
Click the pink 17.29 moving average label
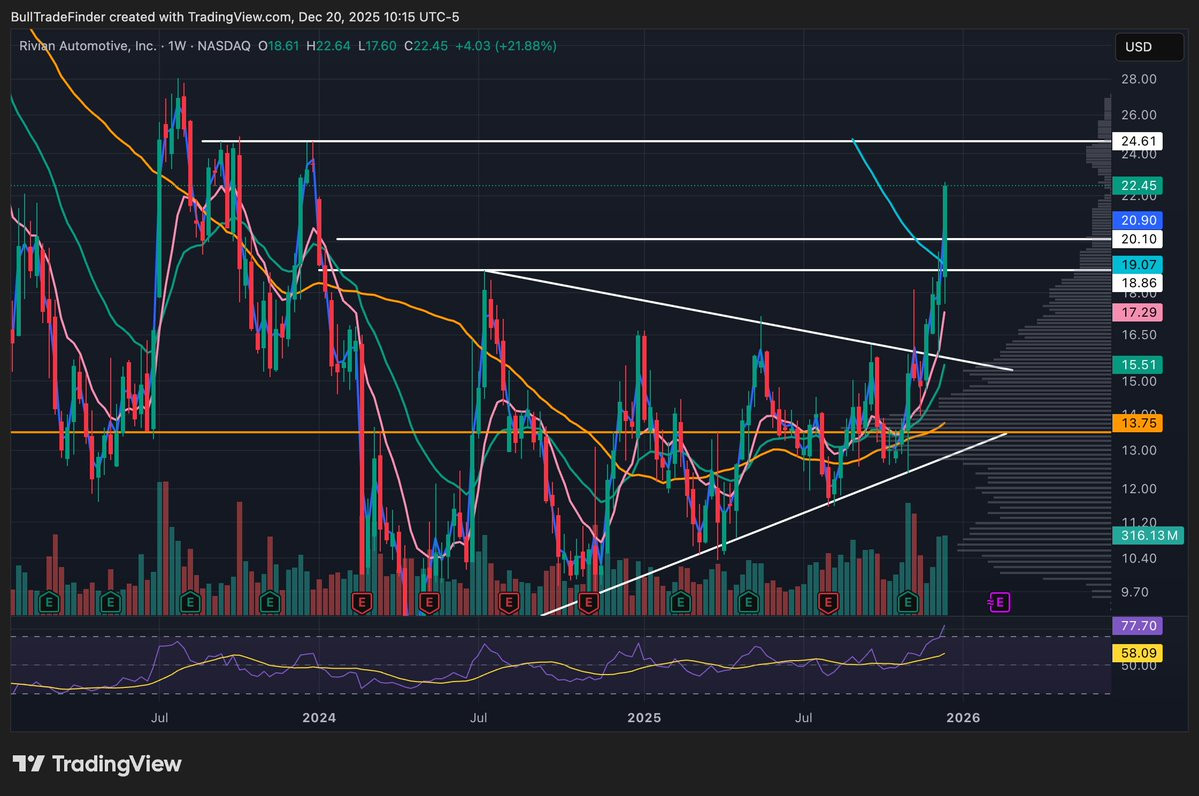point(1137,312)
